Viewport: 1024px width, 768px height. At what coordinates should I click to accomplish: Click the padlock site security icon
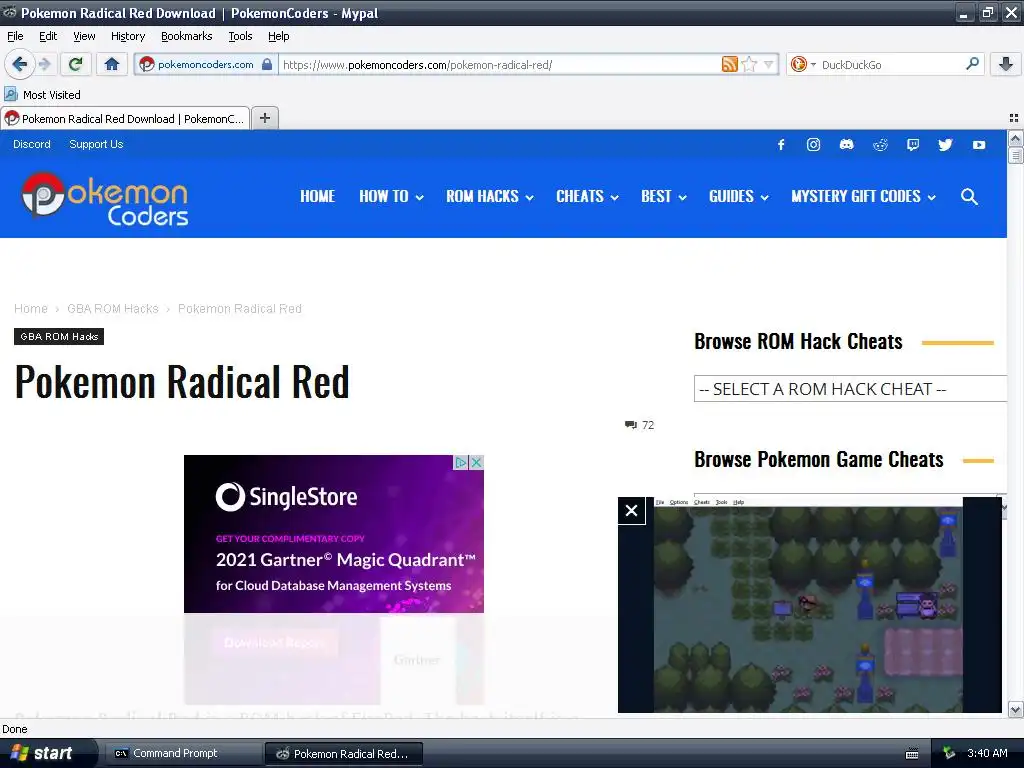(266, 64)
